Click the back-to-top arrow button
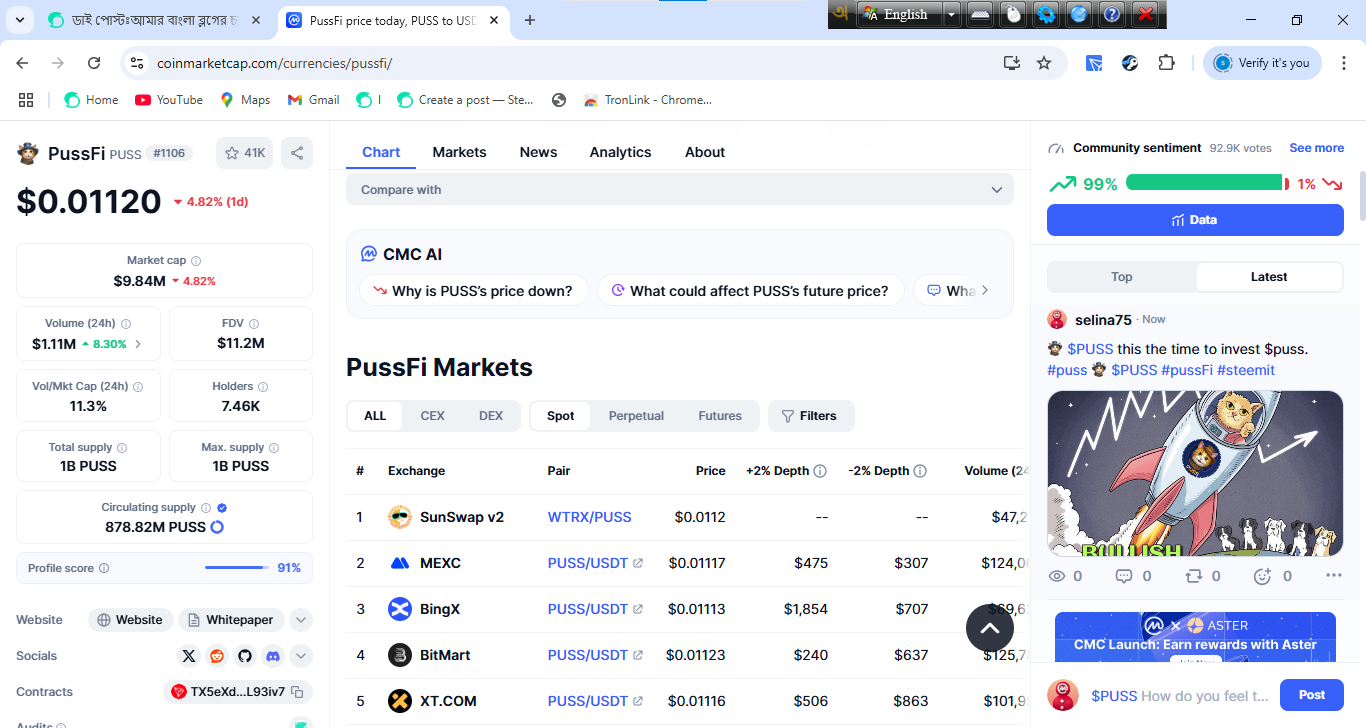Viewport: 1366px width, 728px height. [990, 628]
